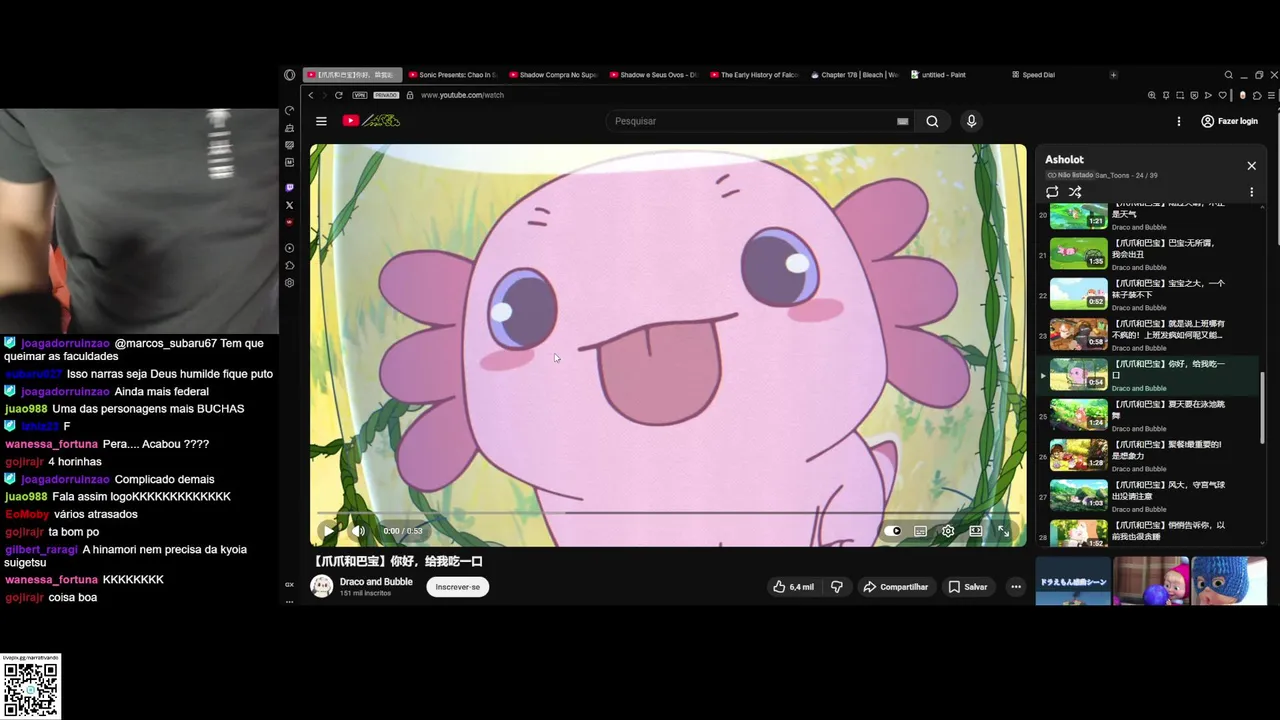Open the Opera GX menu logo
This screenshot has height=720, width=1280.
(290, 75)
